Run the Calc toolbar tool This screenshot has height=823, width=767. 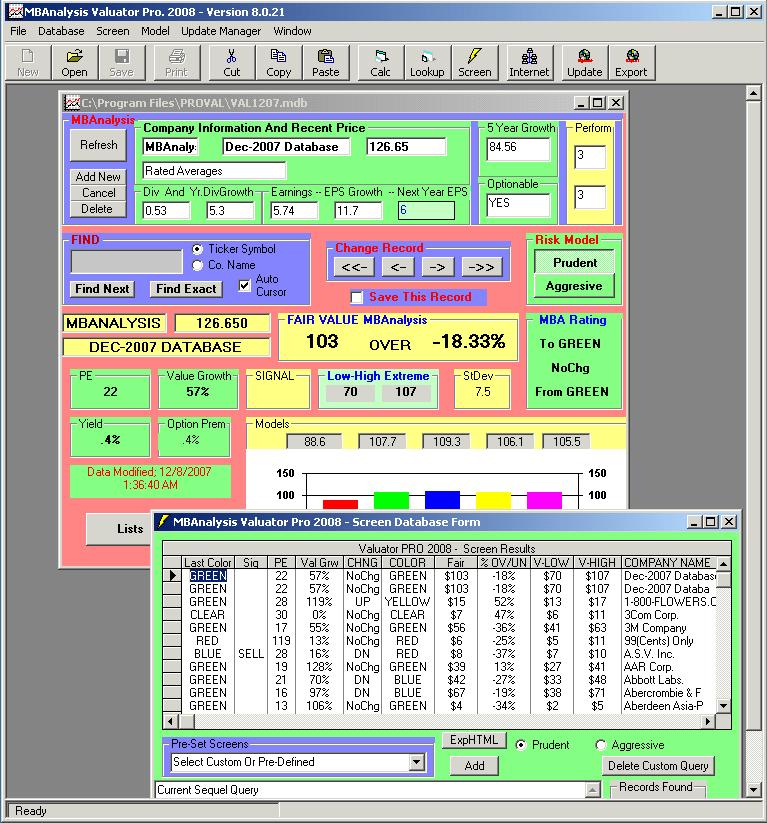click(380, 62)
